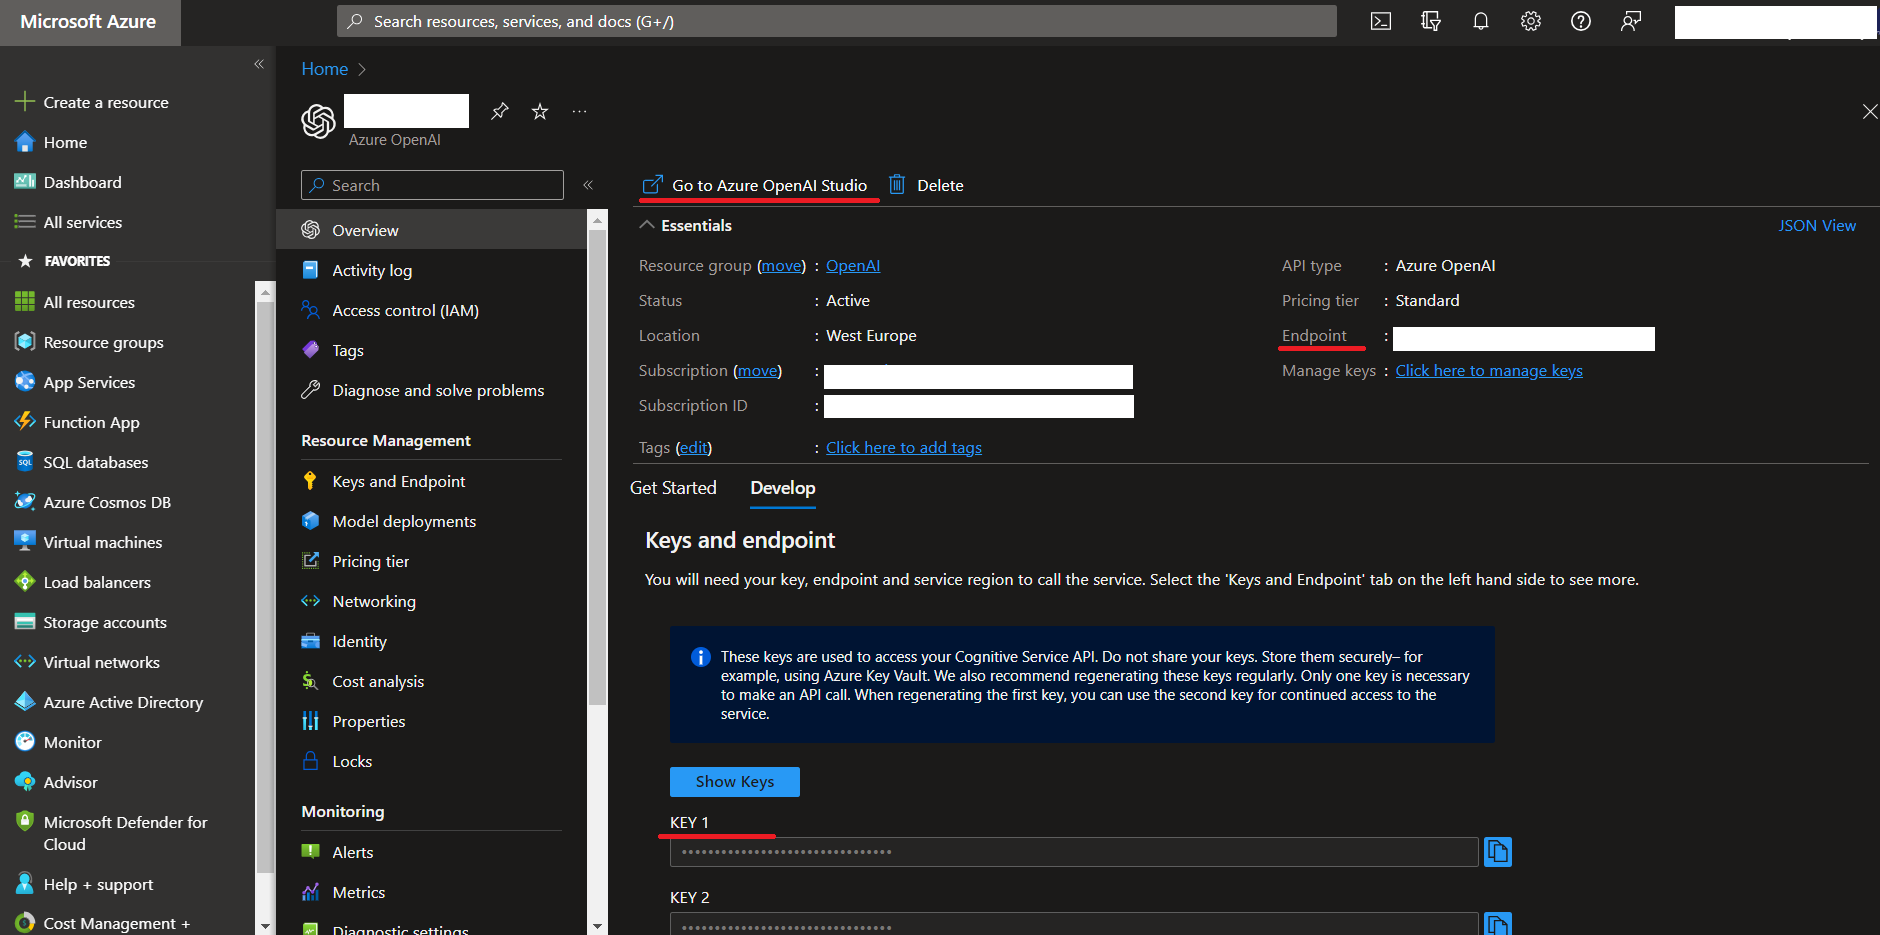
Task: Click move link next to Subscription
Action: click(x=757, y=371)
